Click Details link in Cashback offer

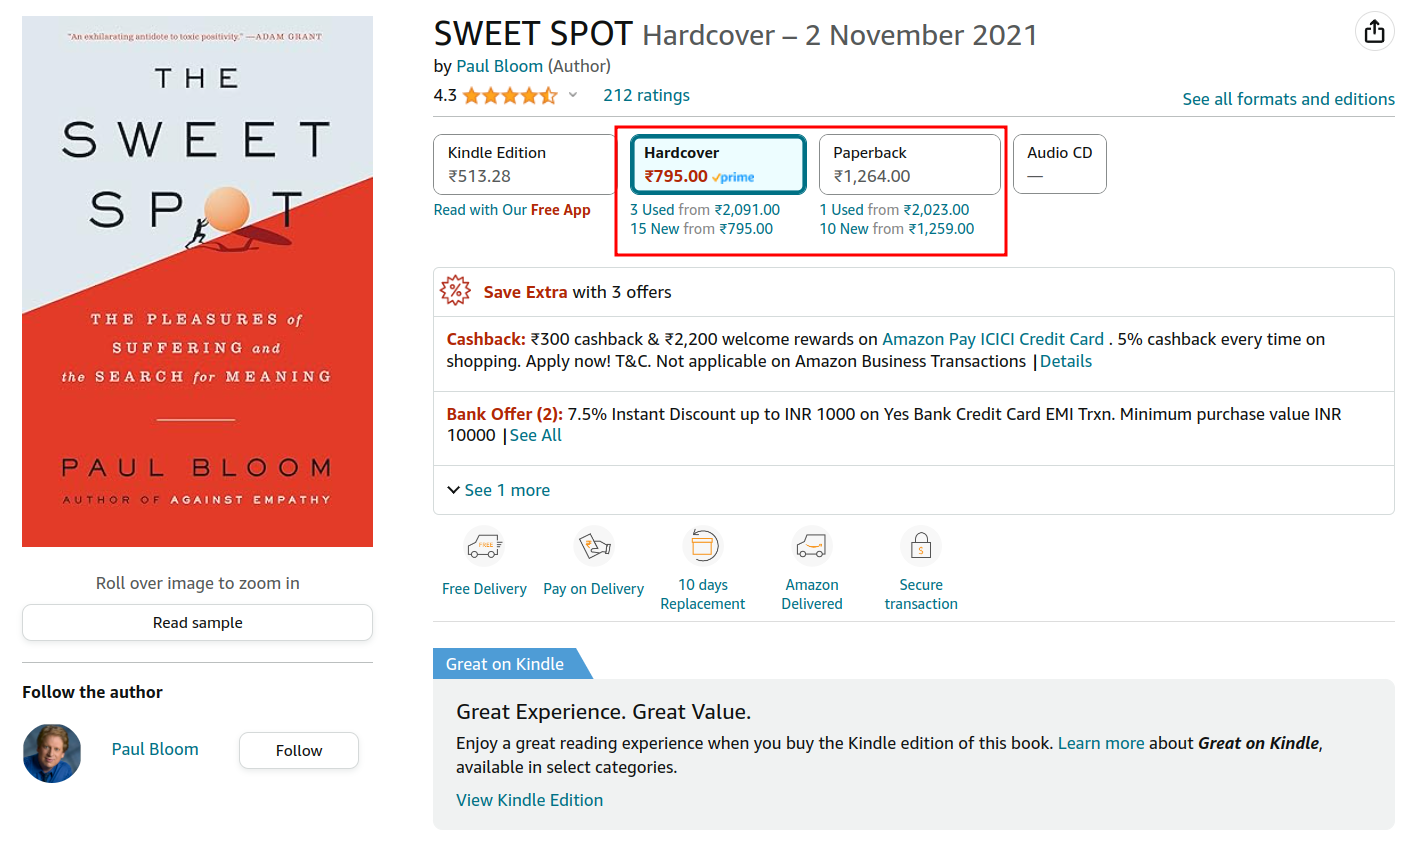click(1066, 361)
